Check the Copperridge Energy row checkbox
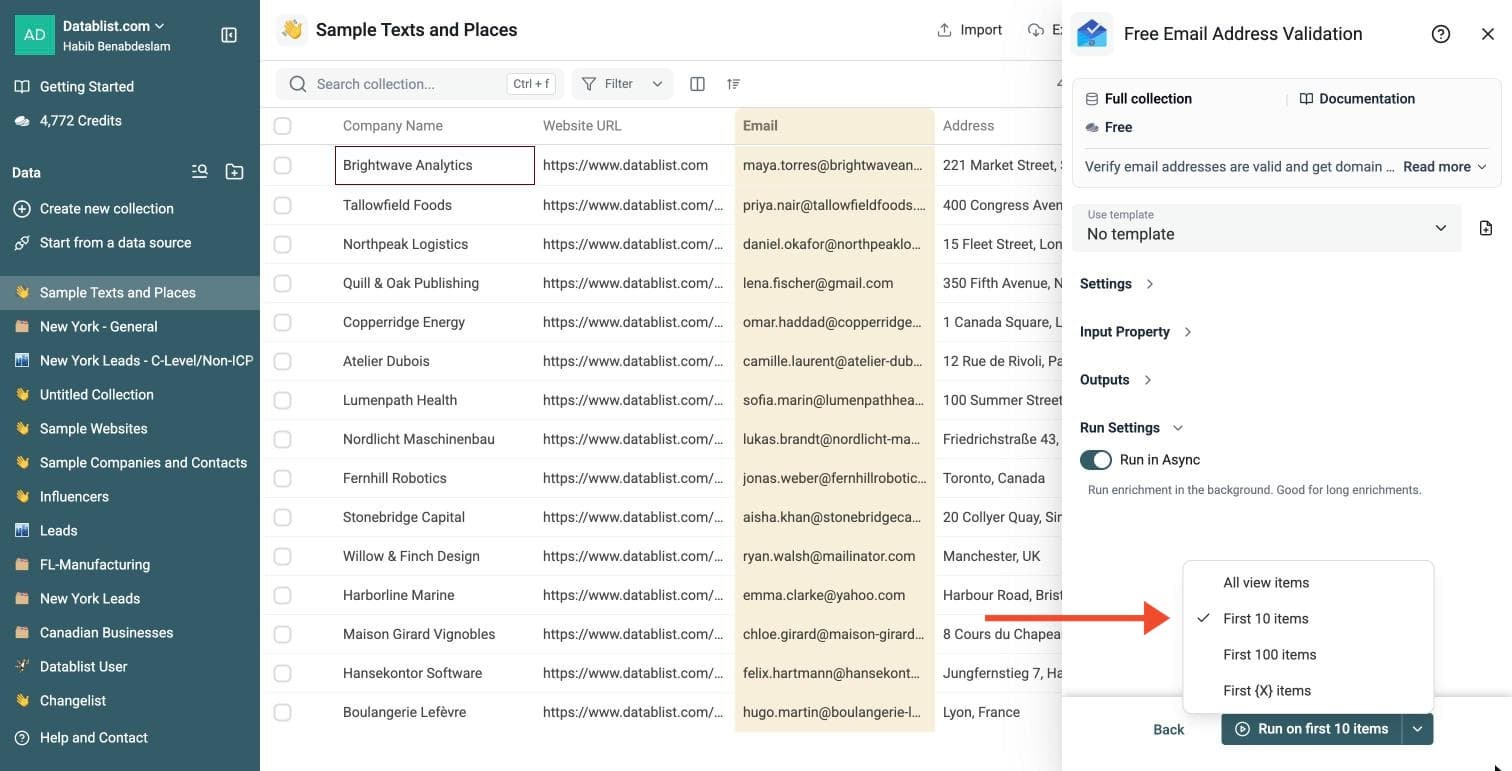Viewport: 1512px width, 771px height. 282,322
